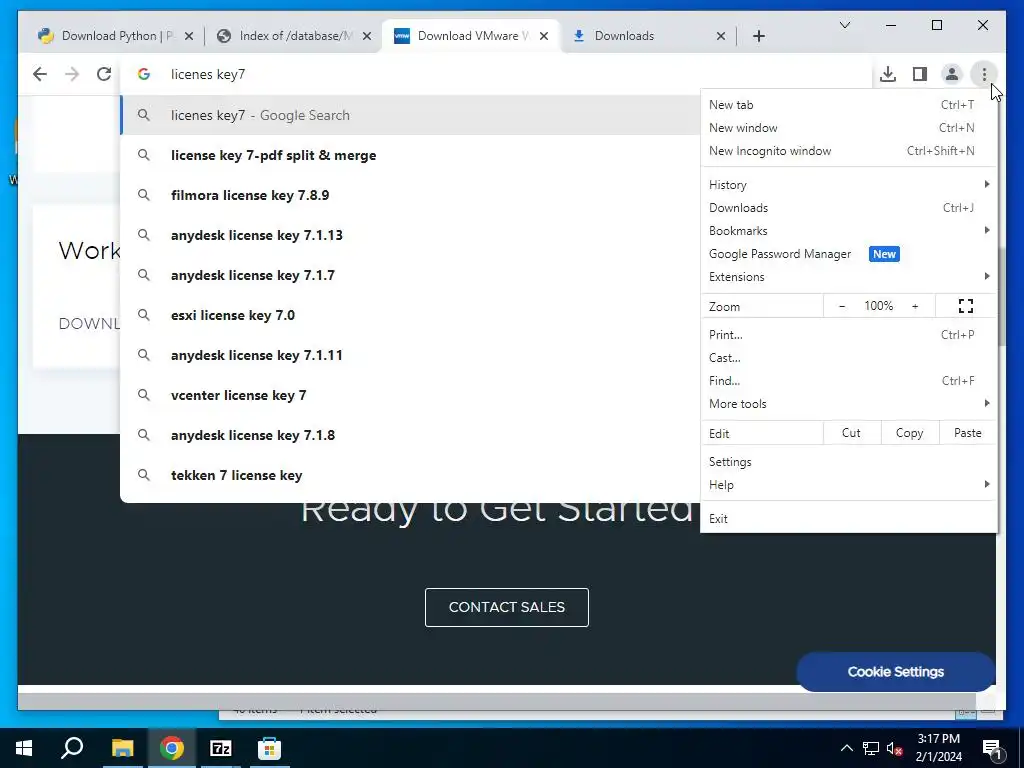Open a New Incognito window

848,151
